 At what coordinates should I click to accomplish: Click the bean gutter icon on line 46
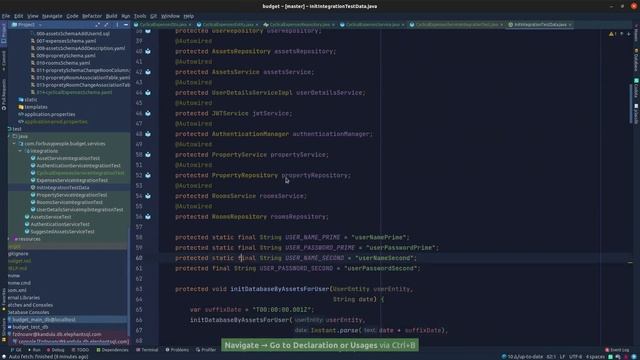[x=148, y=113]
